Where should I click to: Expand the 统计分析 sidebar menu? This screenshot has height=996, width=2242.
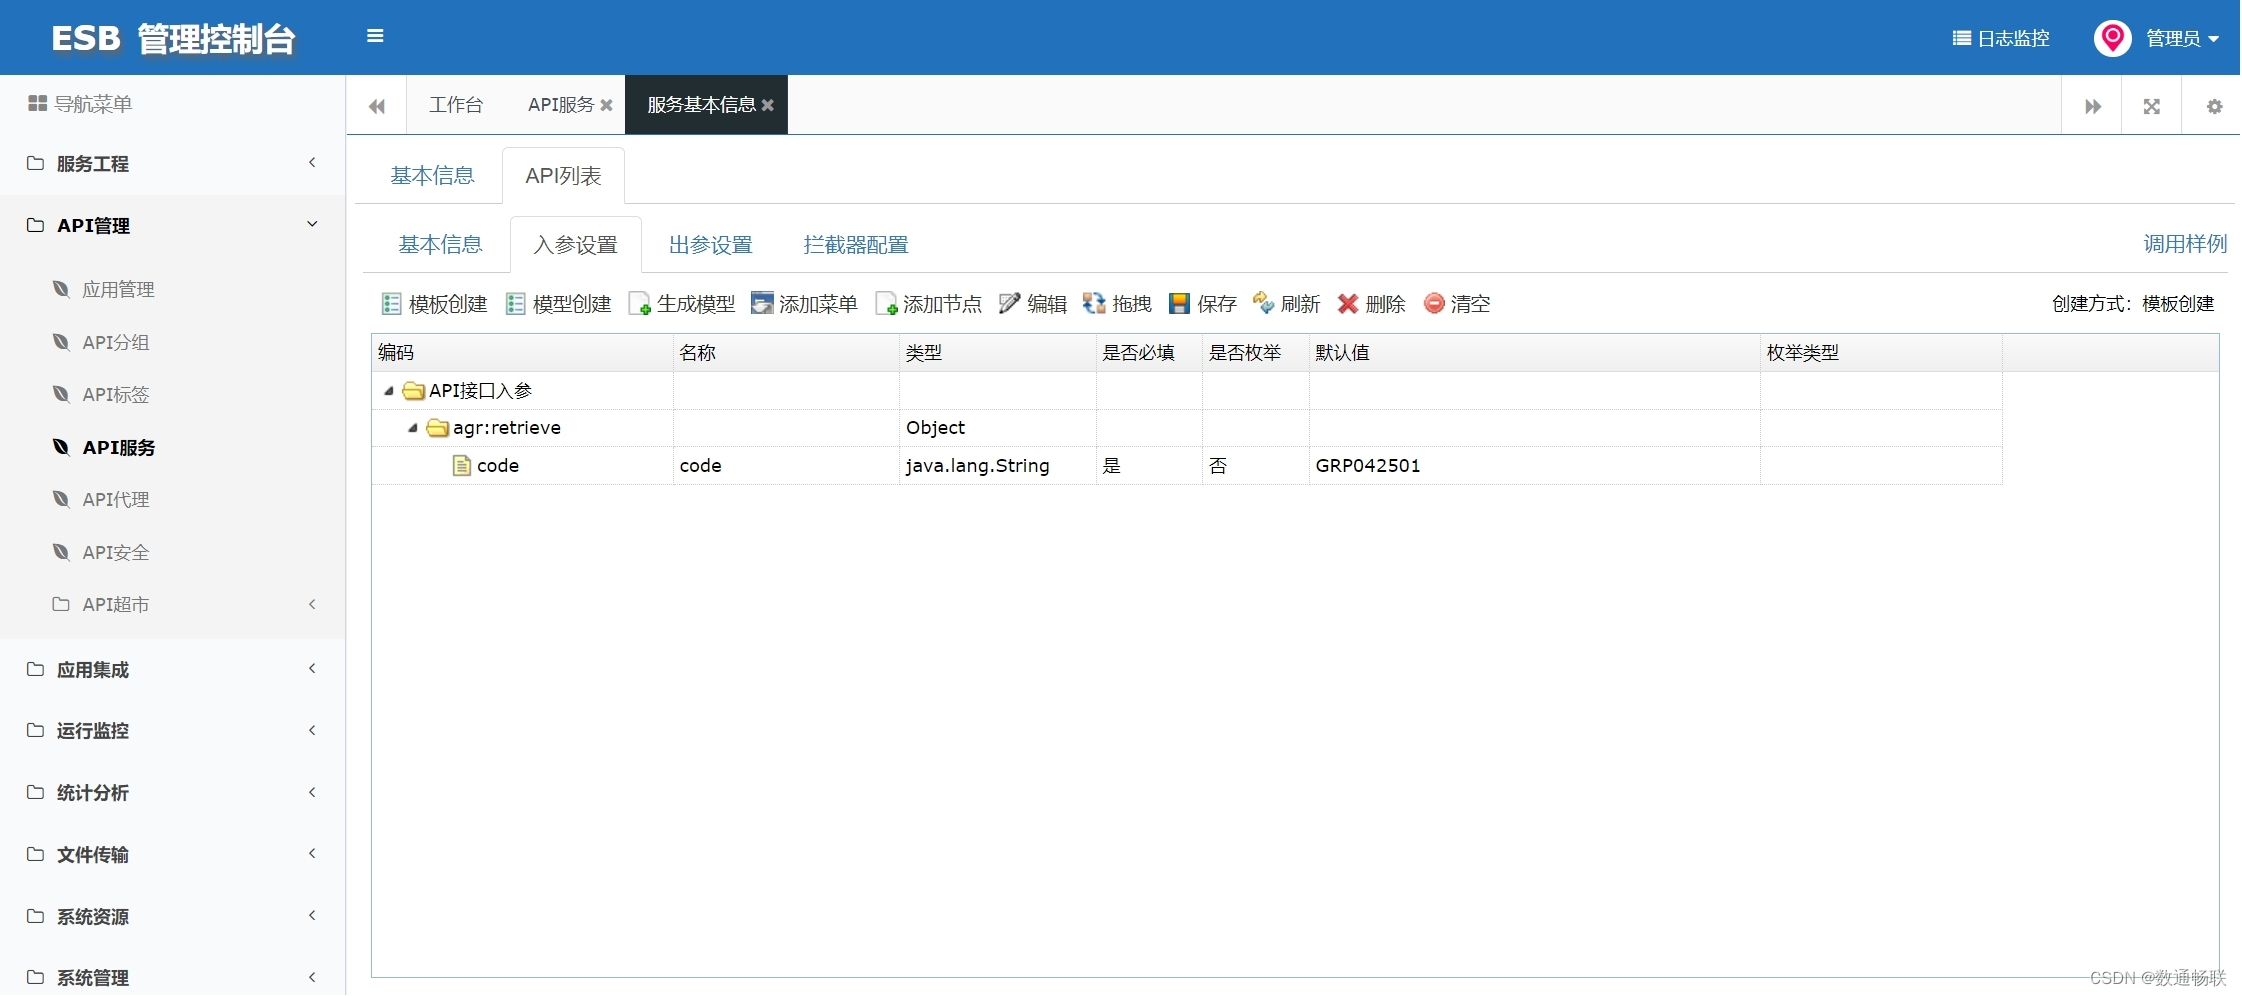(x=172, y=793)
